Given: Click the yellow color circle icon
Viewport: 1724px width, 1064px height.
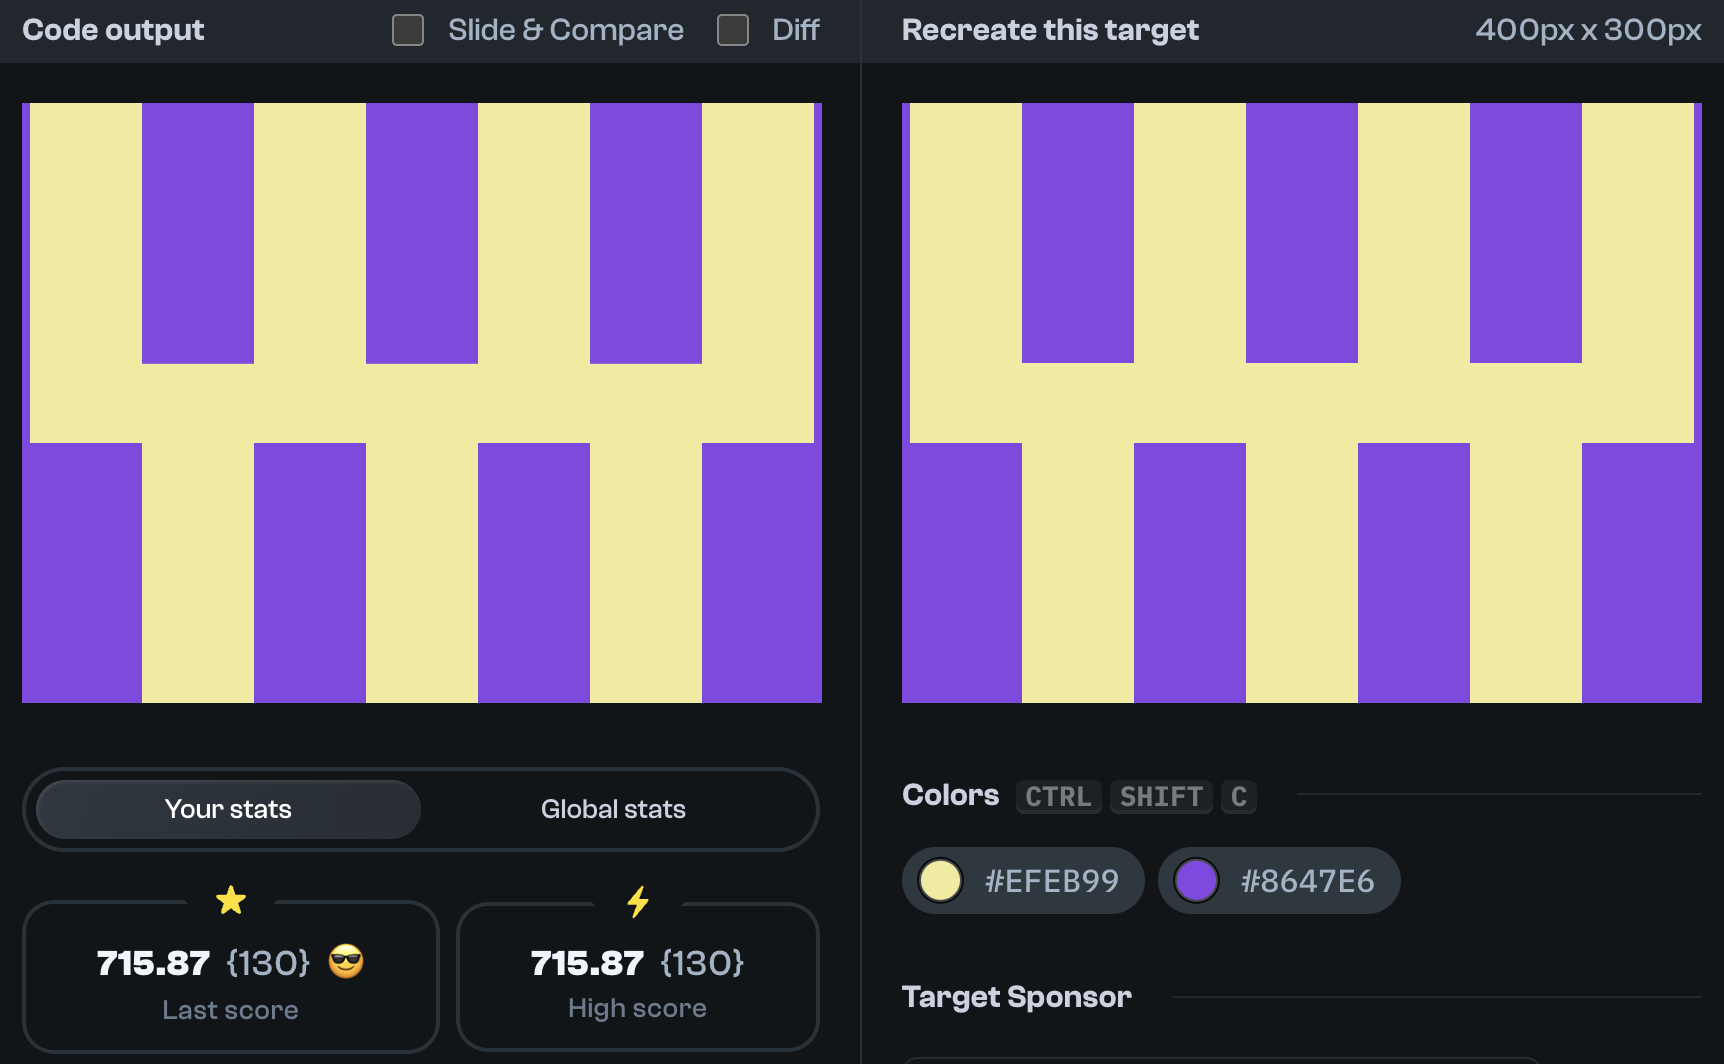Looking at the screenshot, I should click(x=940, y=881).
